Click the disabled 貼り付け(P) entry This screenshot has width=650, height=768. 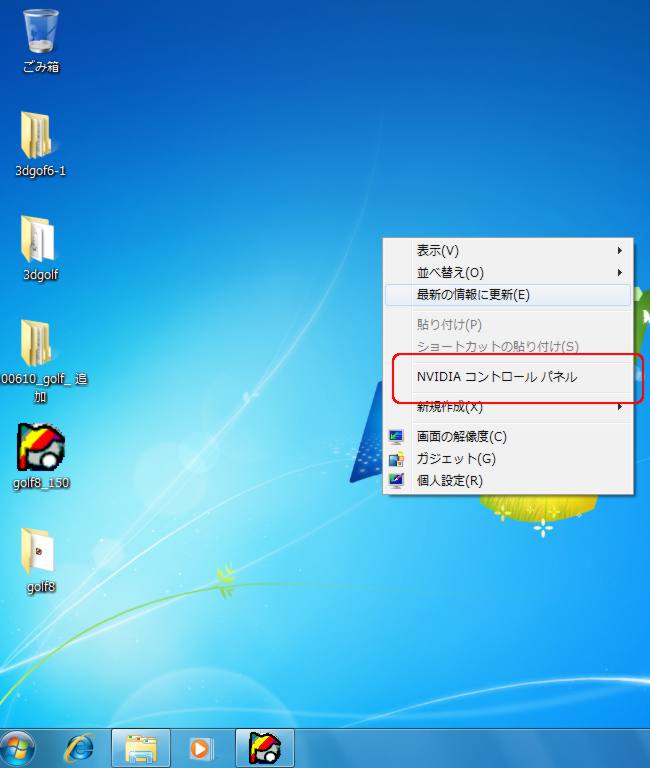(x=508, y=324)
